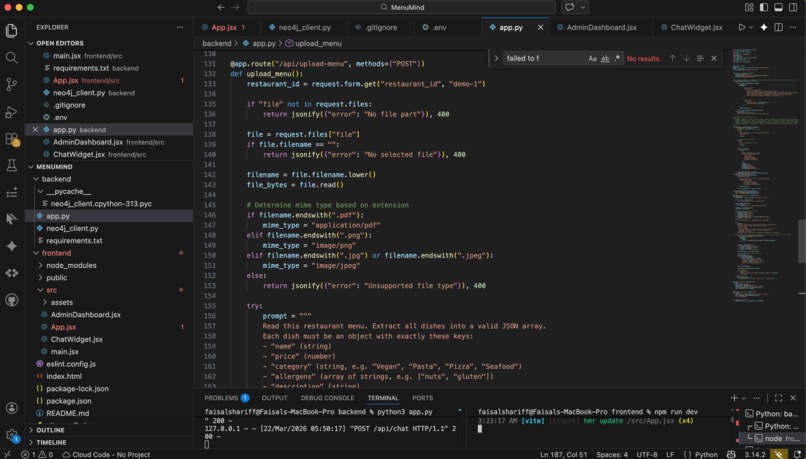Click UTF-8 encoding status item
Screen dimensions: 806x459
[x=647, y=454]
